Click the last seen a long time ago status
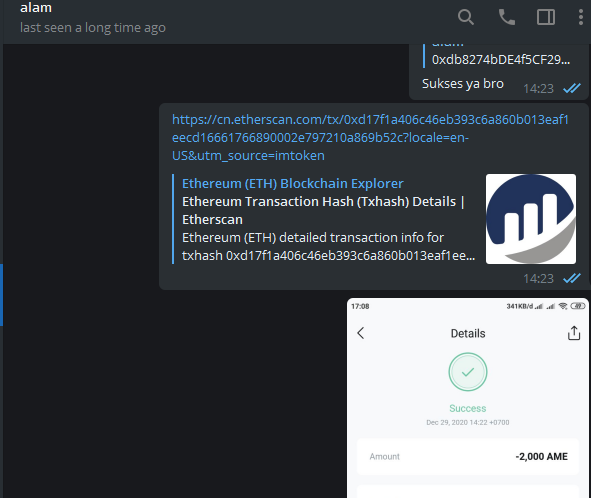The width and height of the screenshot is (591, 498). tap(93, 28)
